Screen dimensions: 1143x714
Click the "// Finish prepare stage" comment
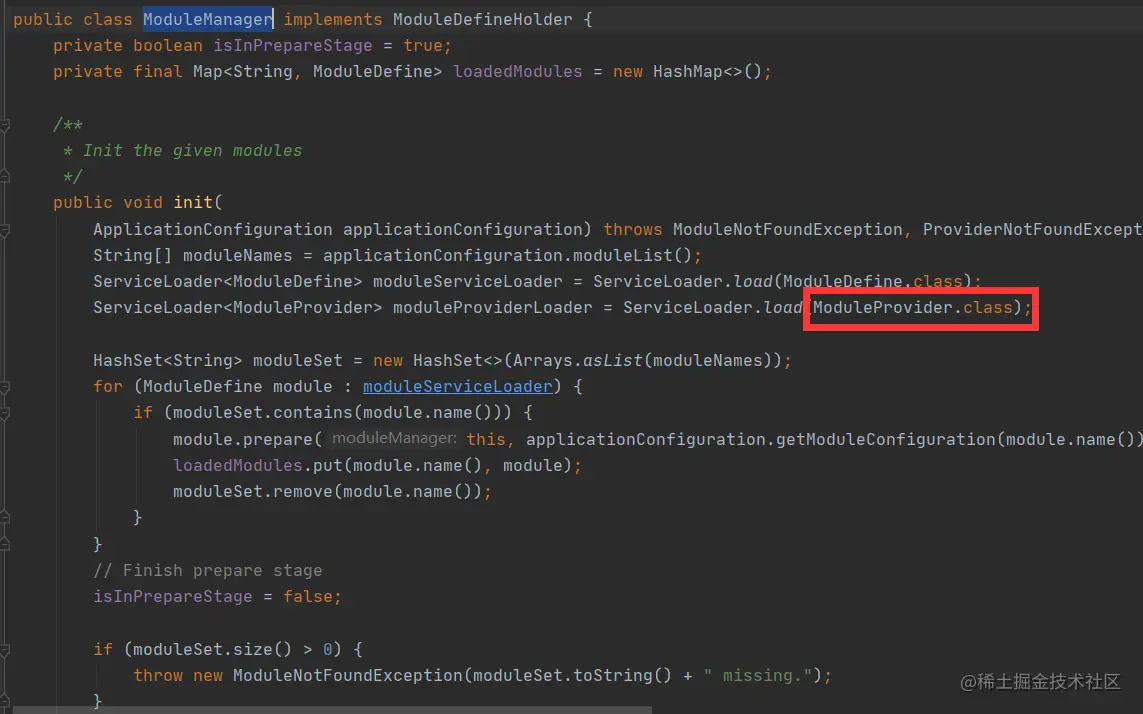point(208,570)
